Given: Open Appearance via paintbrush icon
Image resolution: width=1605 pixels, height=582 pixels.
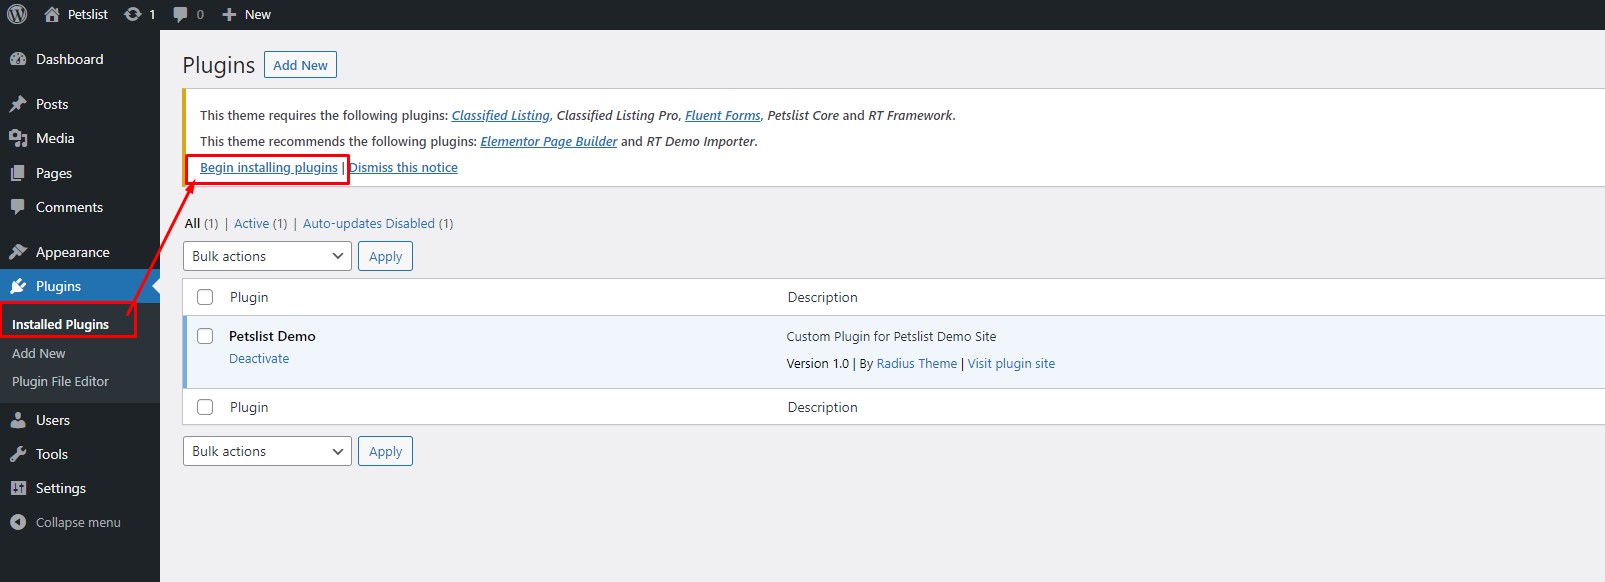Looking at the screenshot, I should pos(18,252).
